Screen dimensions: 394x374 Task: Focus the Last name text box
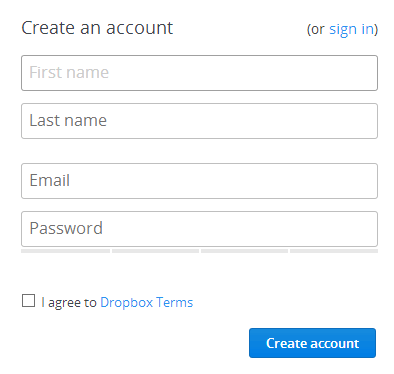[x=199, y=121]
